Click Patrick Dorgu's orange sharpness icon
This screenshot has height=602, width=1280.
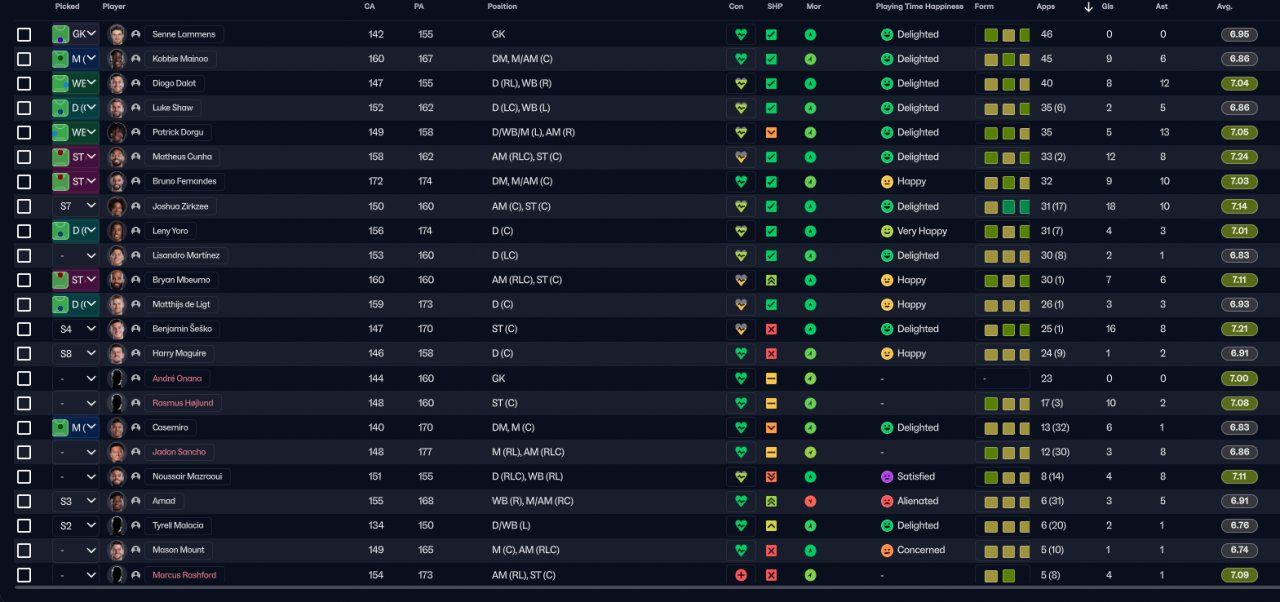[771, 132]
